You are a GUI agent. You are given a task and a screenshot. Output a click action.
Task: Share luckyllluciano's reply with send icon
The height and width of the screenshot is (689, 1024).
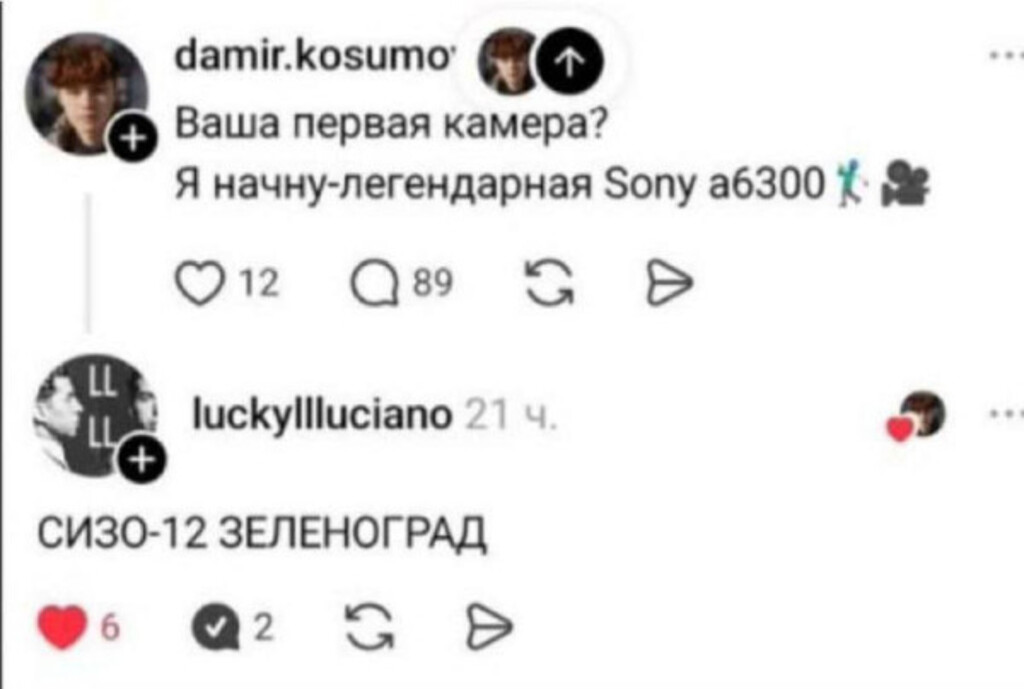489,628
